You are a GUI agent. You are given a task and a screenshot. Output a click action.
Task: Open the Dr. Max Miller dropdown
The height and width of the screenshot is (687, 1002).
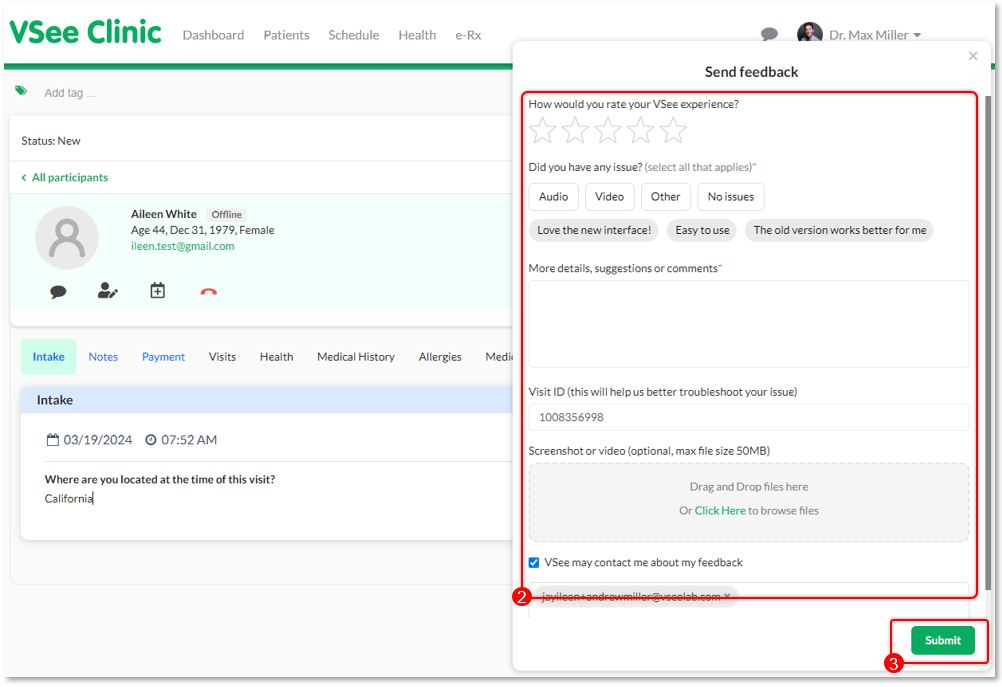pyautogui.click(x=875, y=35)
